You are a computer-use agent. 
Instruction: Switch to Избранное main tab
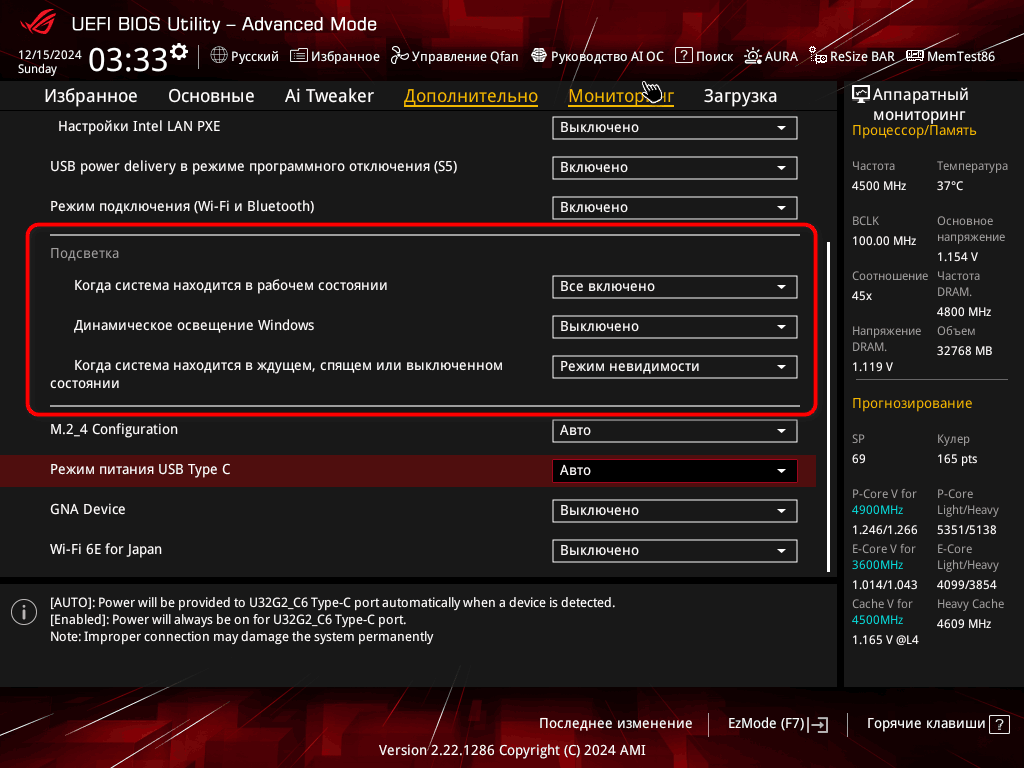pos(91,96)
